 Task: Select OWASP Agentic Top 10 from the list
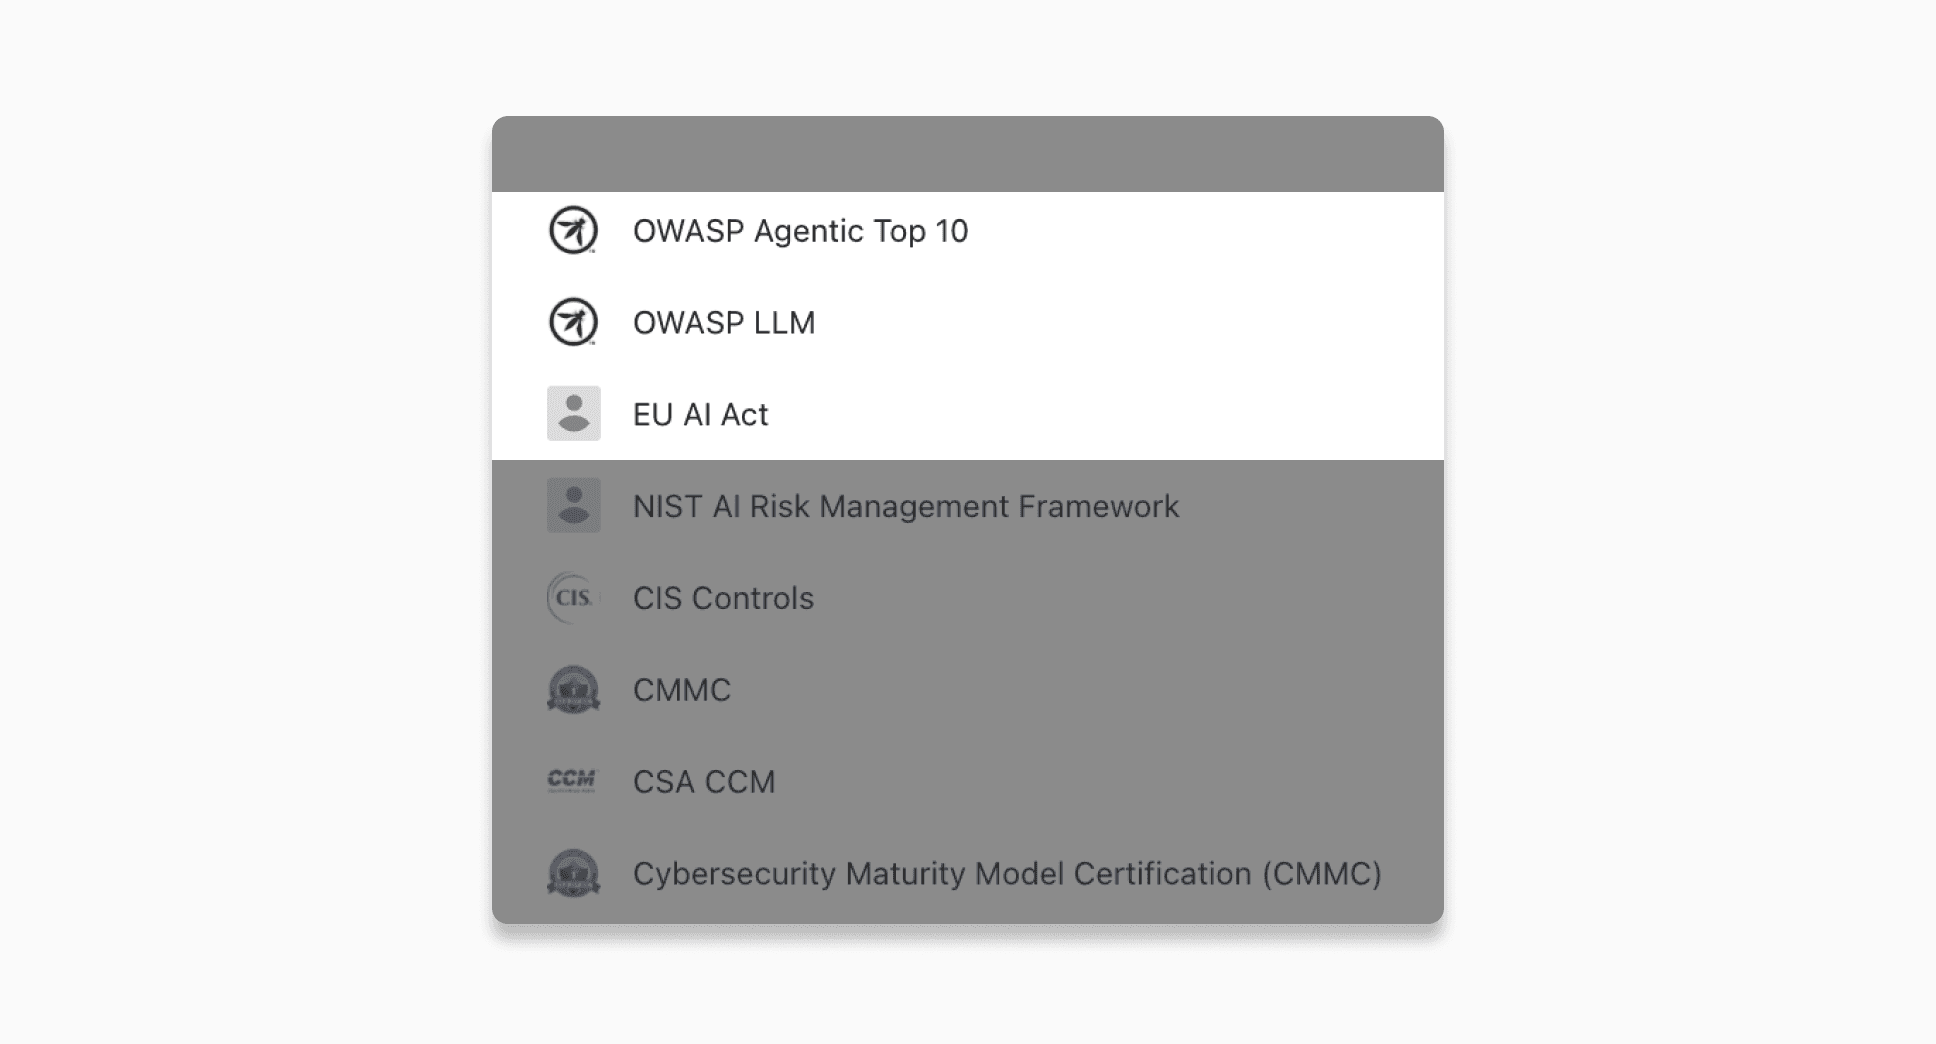800,231
